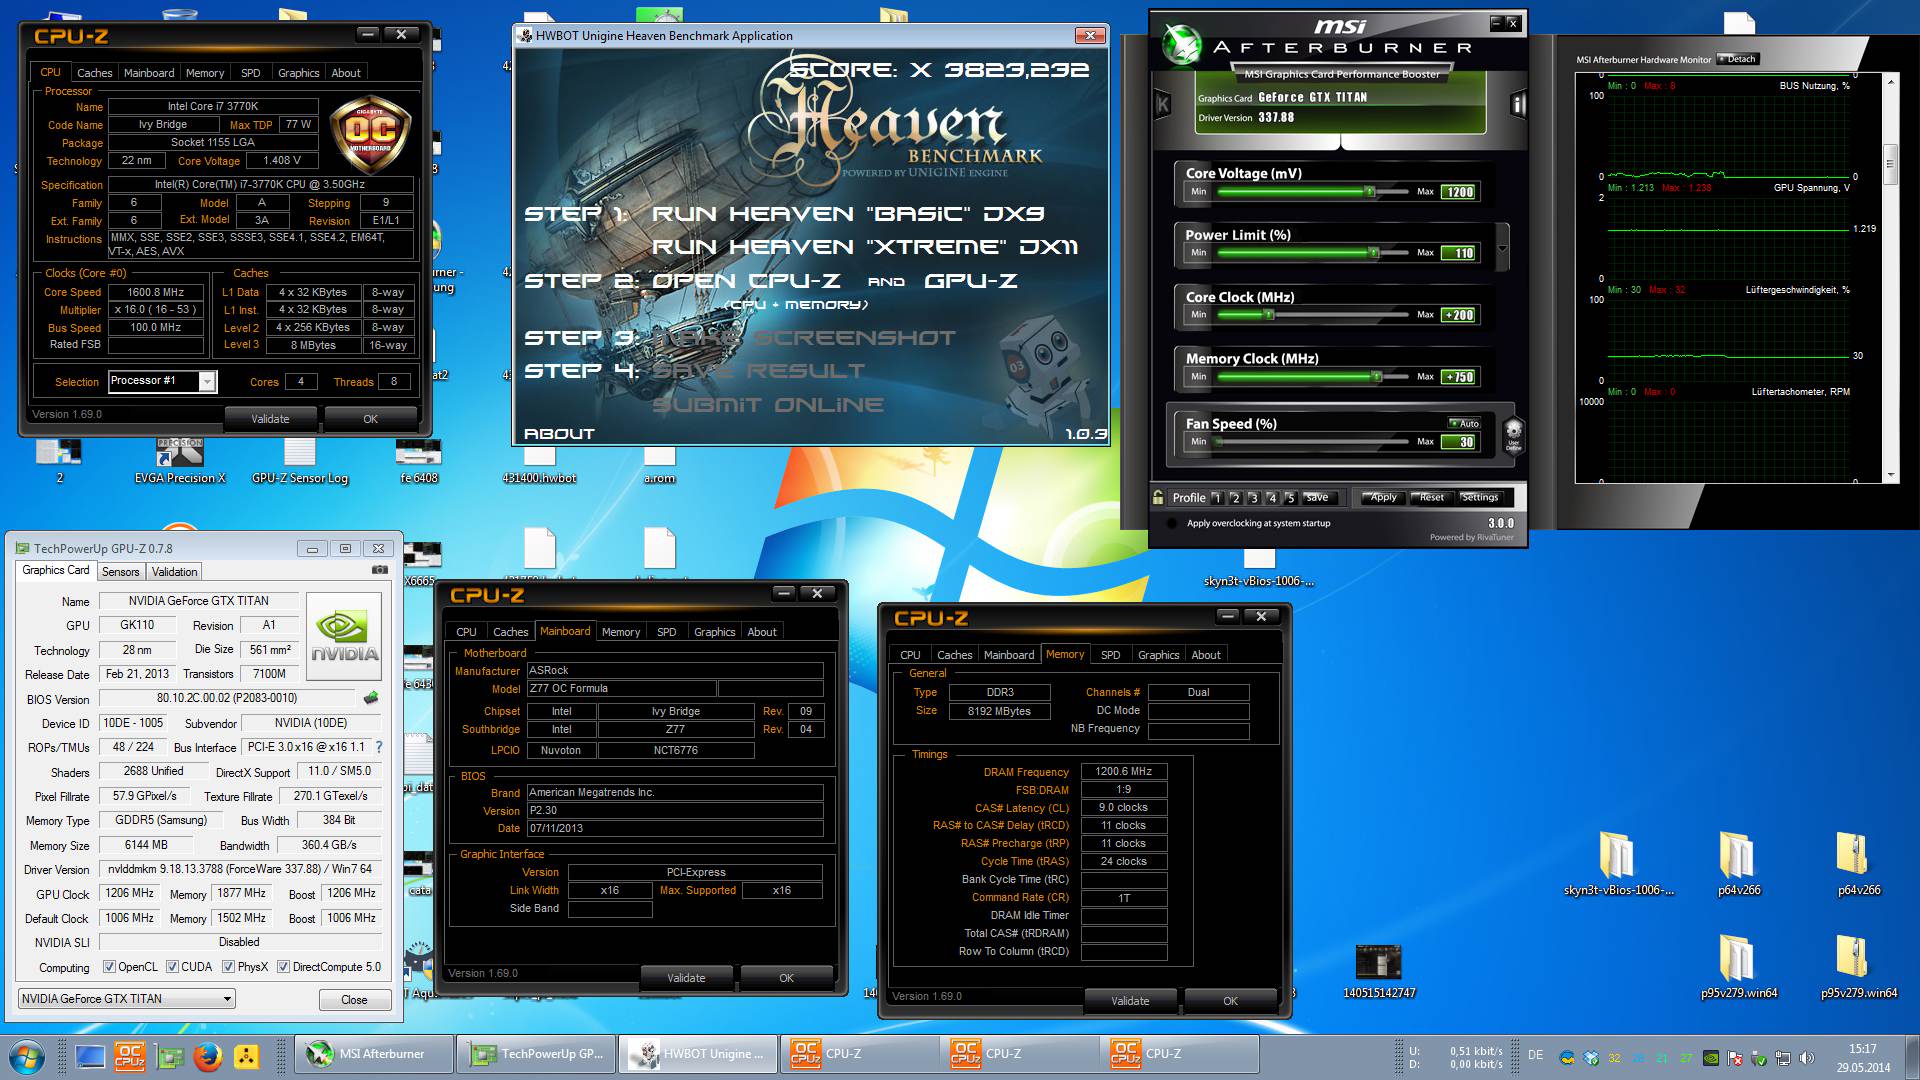
Task: Click the GPU-Z BIOS save chip icon
Action: [371, 698]
